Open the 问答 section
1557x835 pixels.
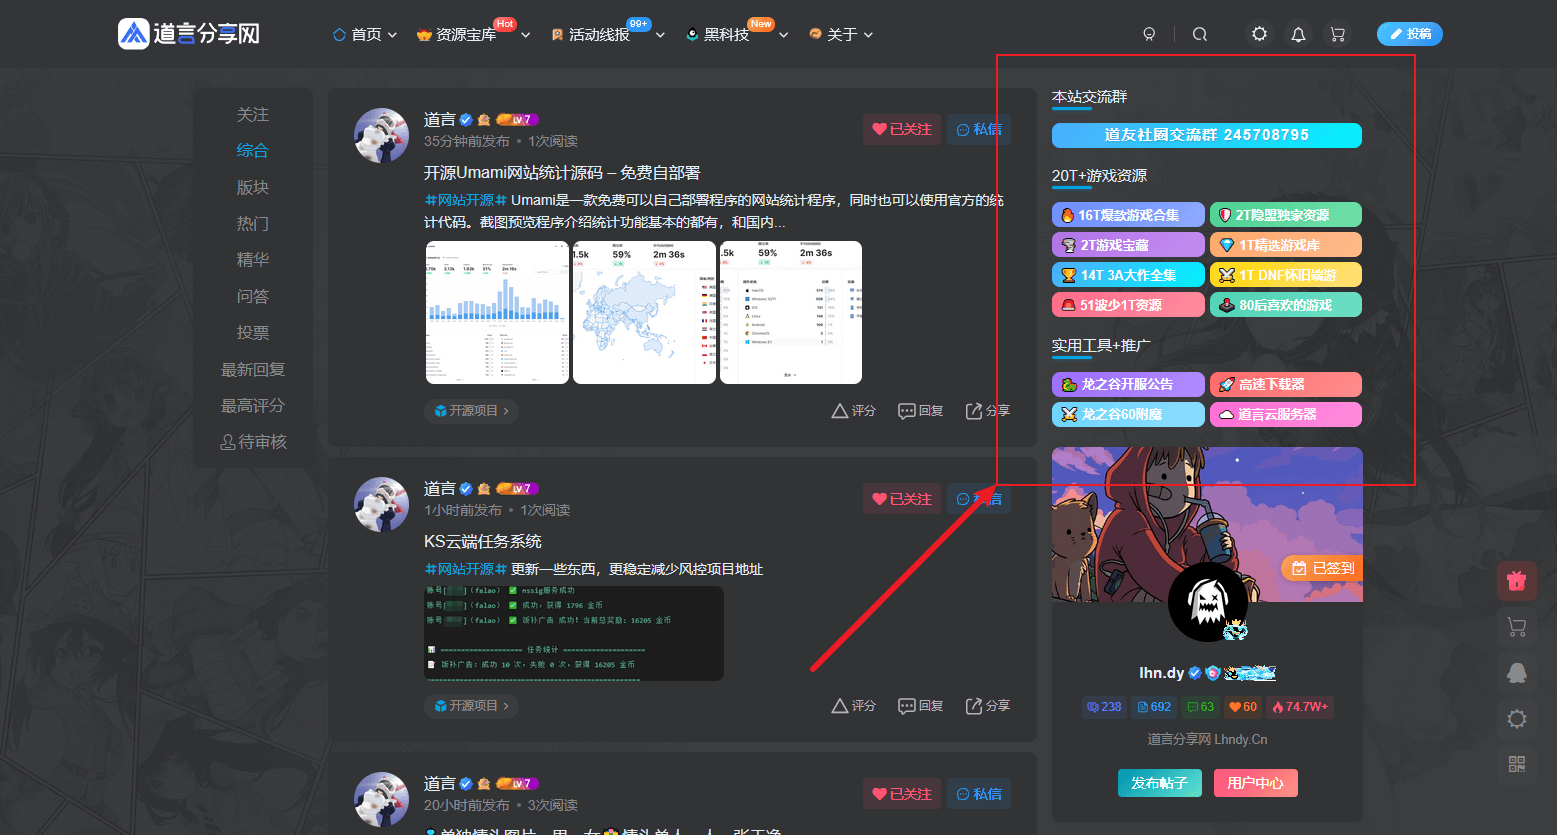[x=253, y=296]
